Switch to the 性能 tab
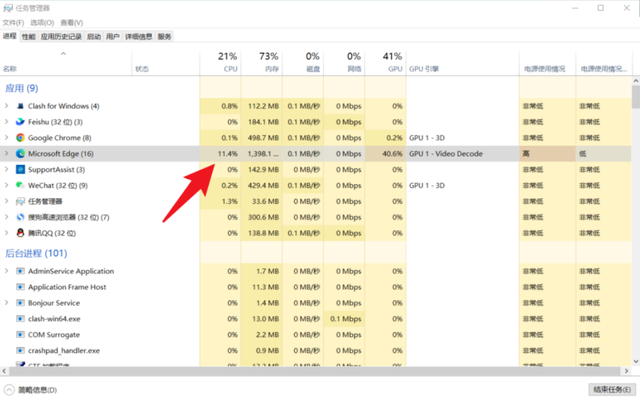Viewport: 640px width, 401px height. click(x=29, y=37)
